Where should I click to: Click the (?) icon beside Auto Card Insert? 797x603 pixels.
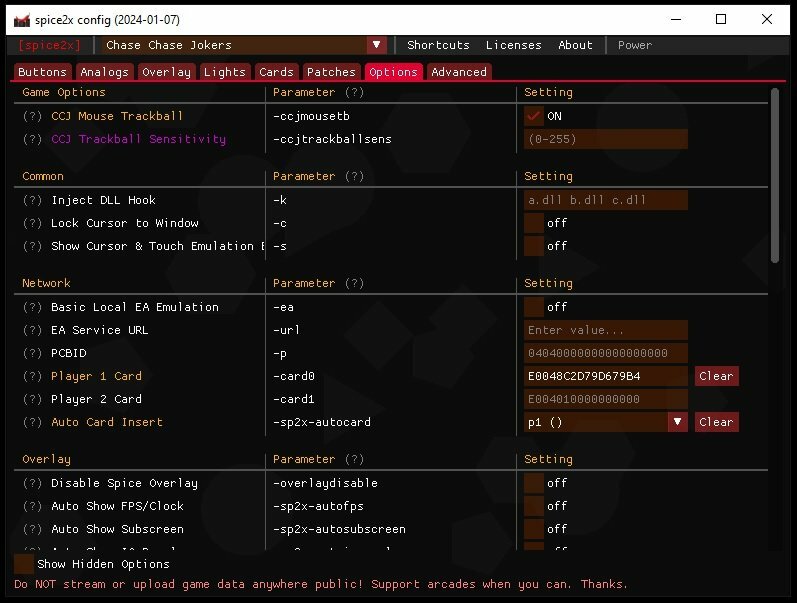(33, 422)
